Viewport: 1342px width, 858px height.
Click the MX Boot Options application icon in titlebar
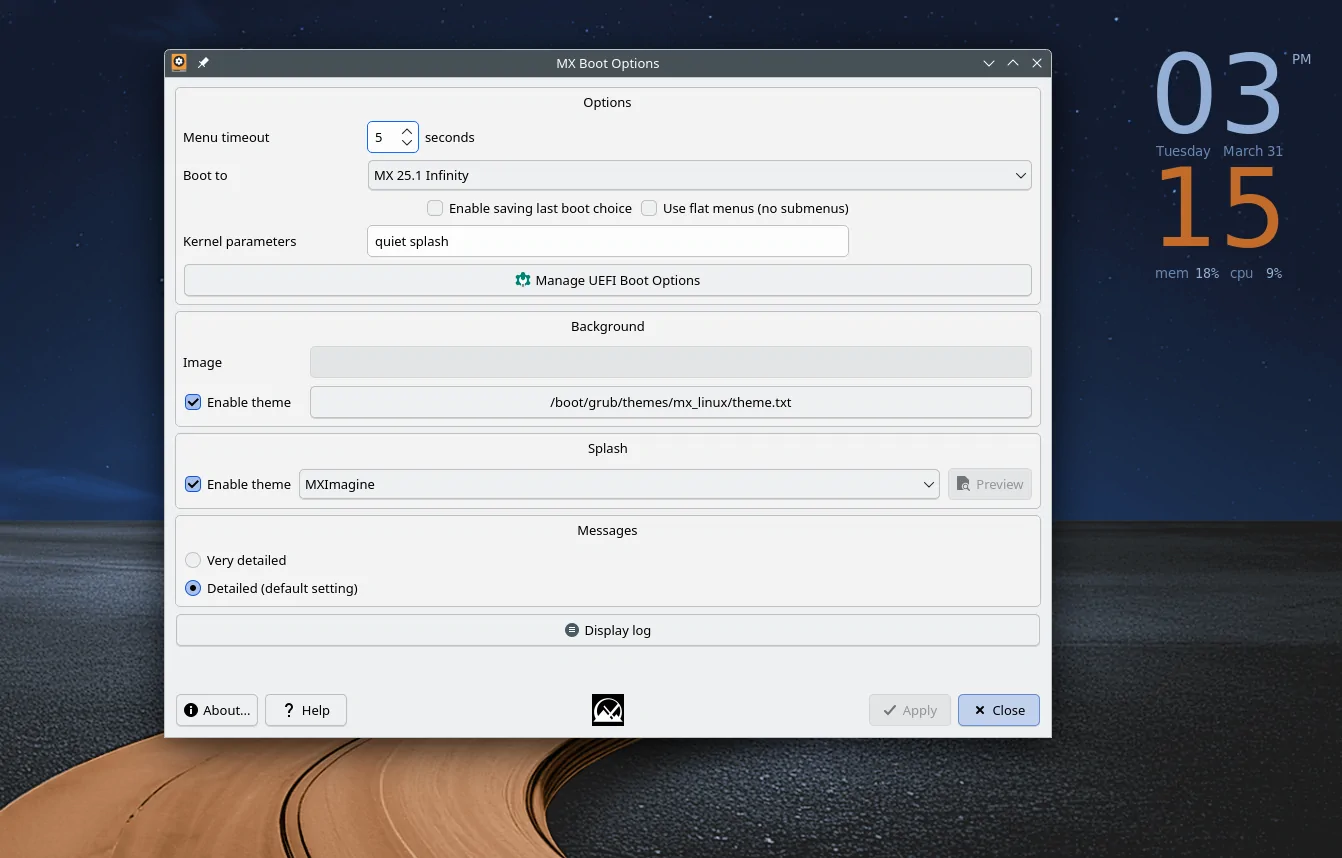pos(178,62)
